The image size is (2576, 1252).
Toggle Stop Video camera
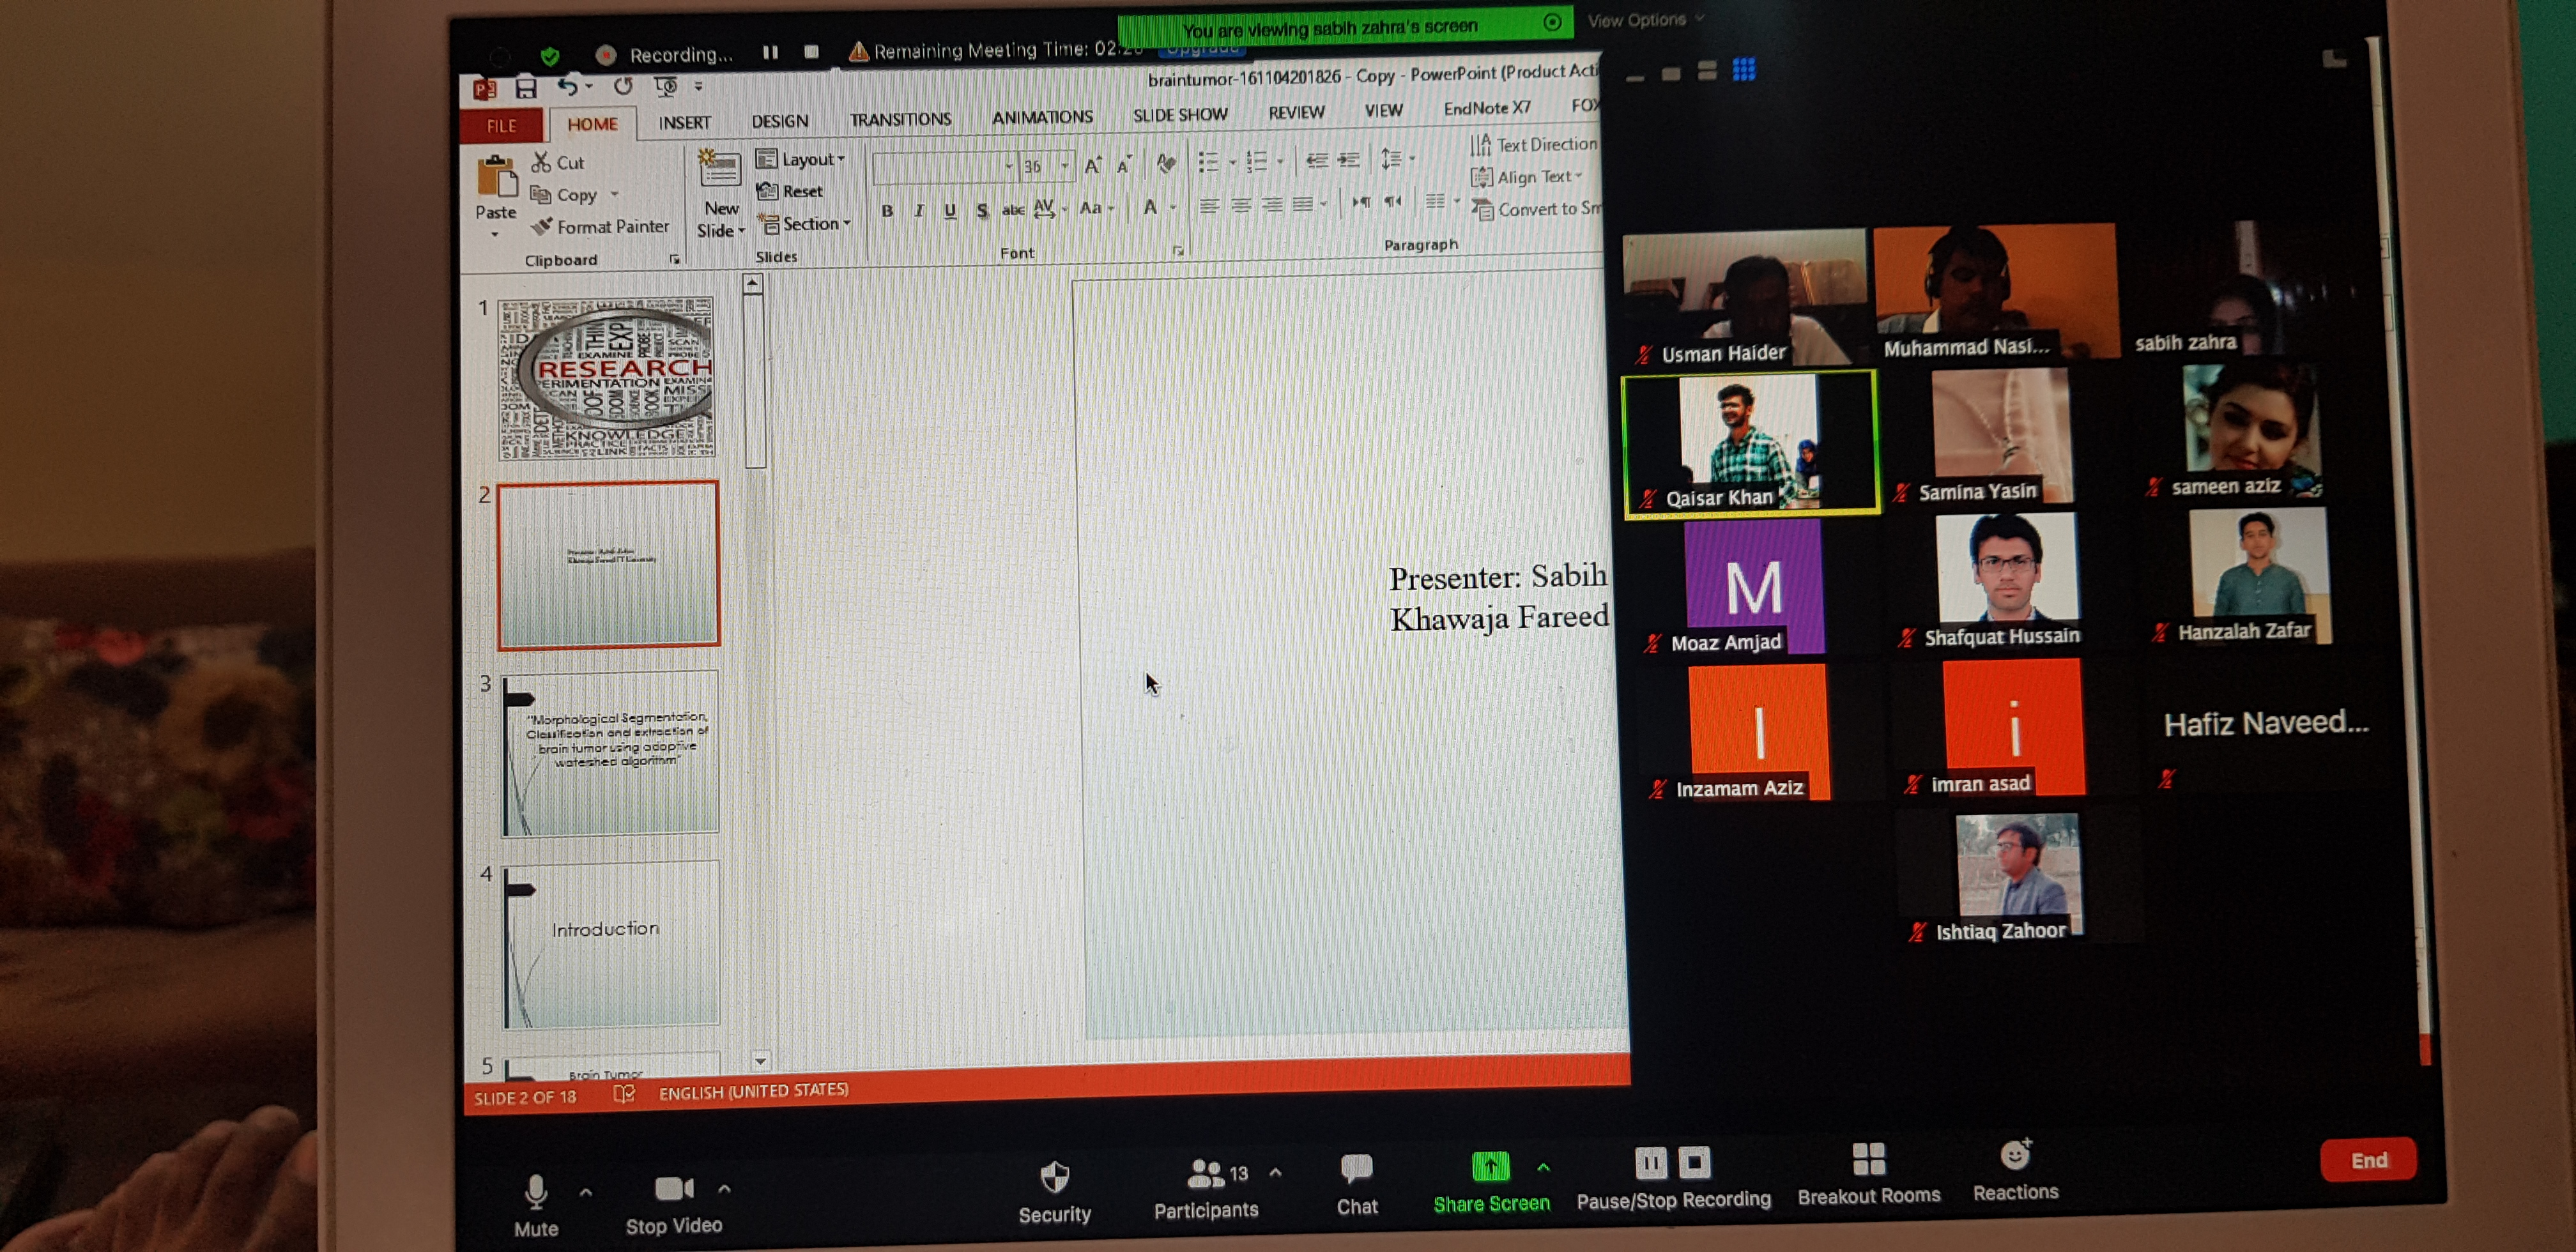[x=672, y=1188]
